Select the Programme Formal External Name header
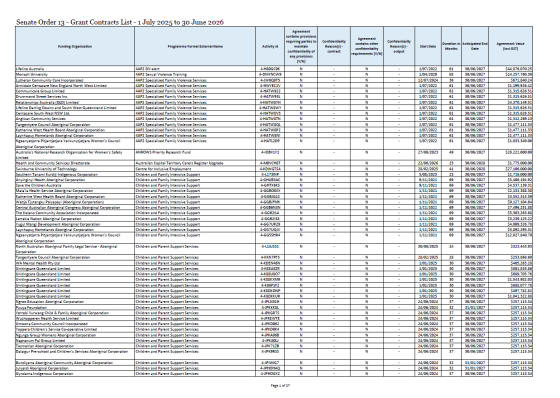This screenshot has height=398, width=560. pos(195,46)
